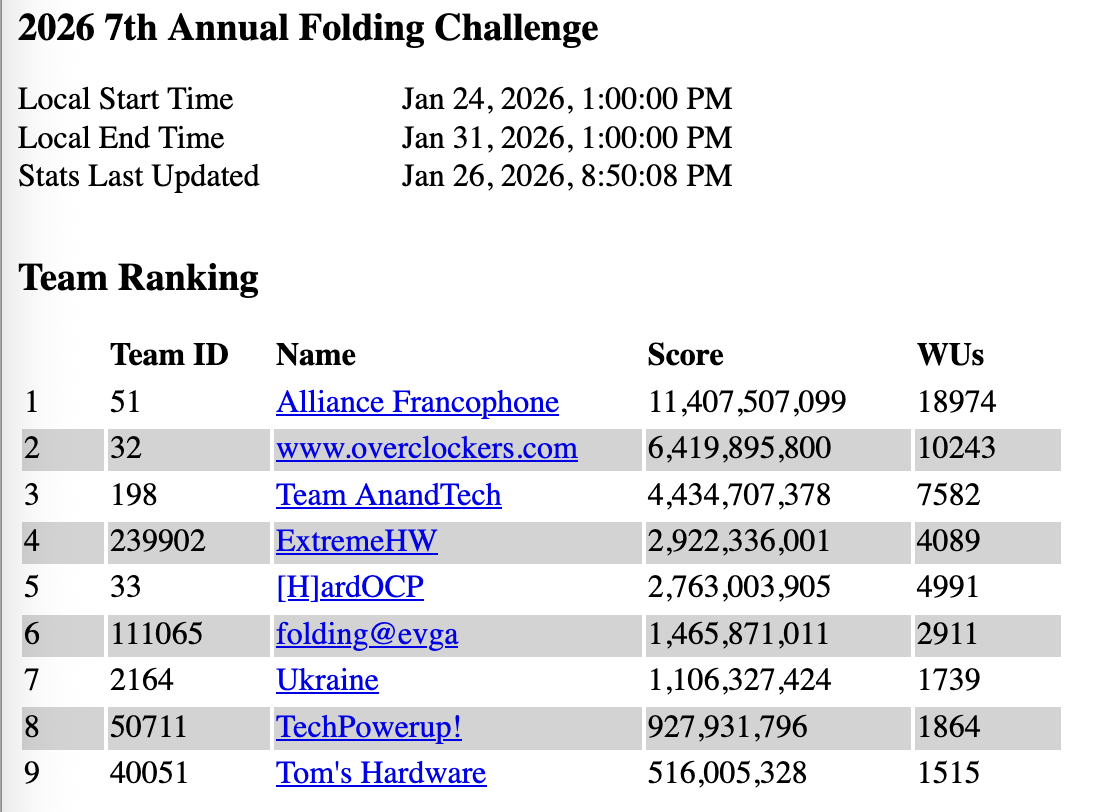Screen dimensions: 1096x812
Task: Click the 2026 7th Annual Folding Challenge title
Action: click(x=308, y=28)
